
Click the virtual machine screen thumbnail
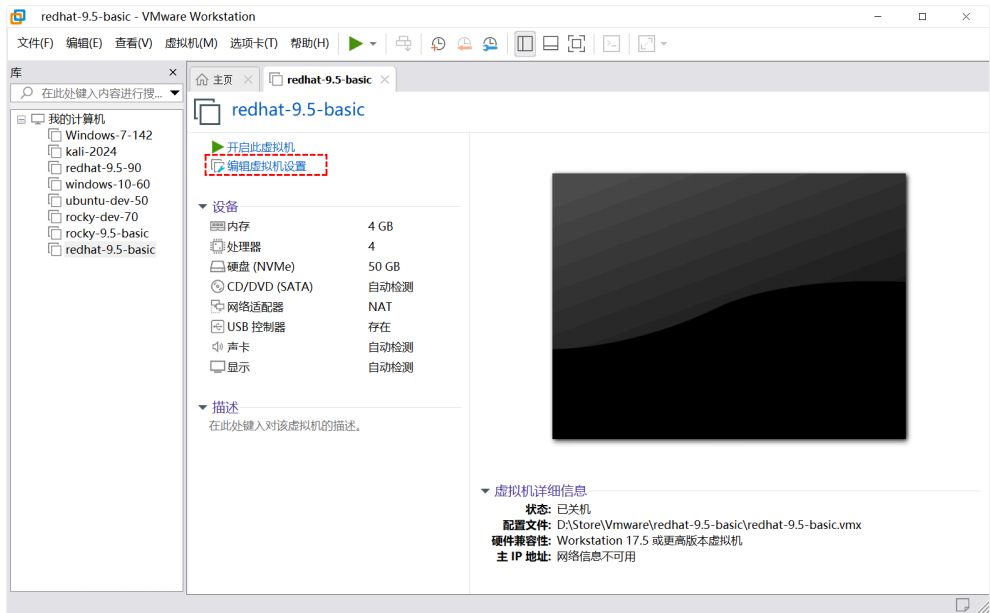(729, 306)
